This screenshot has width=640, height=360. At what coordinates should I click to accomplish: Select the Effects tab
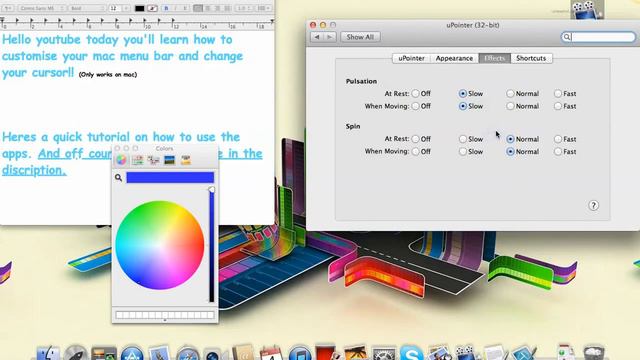coord(494,58)
